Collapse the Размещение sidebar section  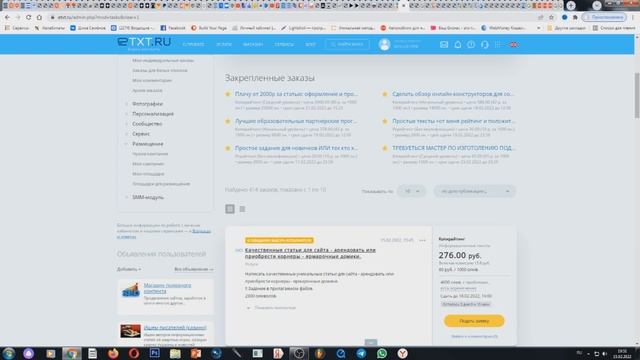click(x=147, y=144)
